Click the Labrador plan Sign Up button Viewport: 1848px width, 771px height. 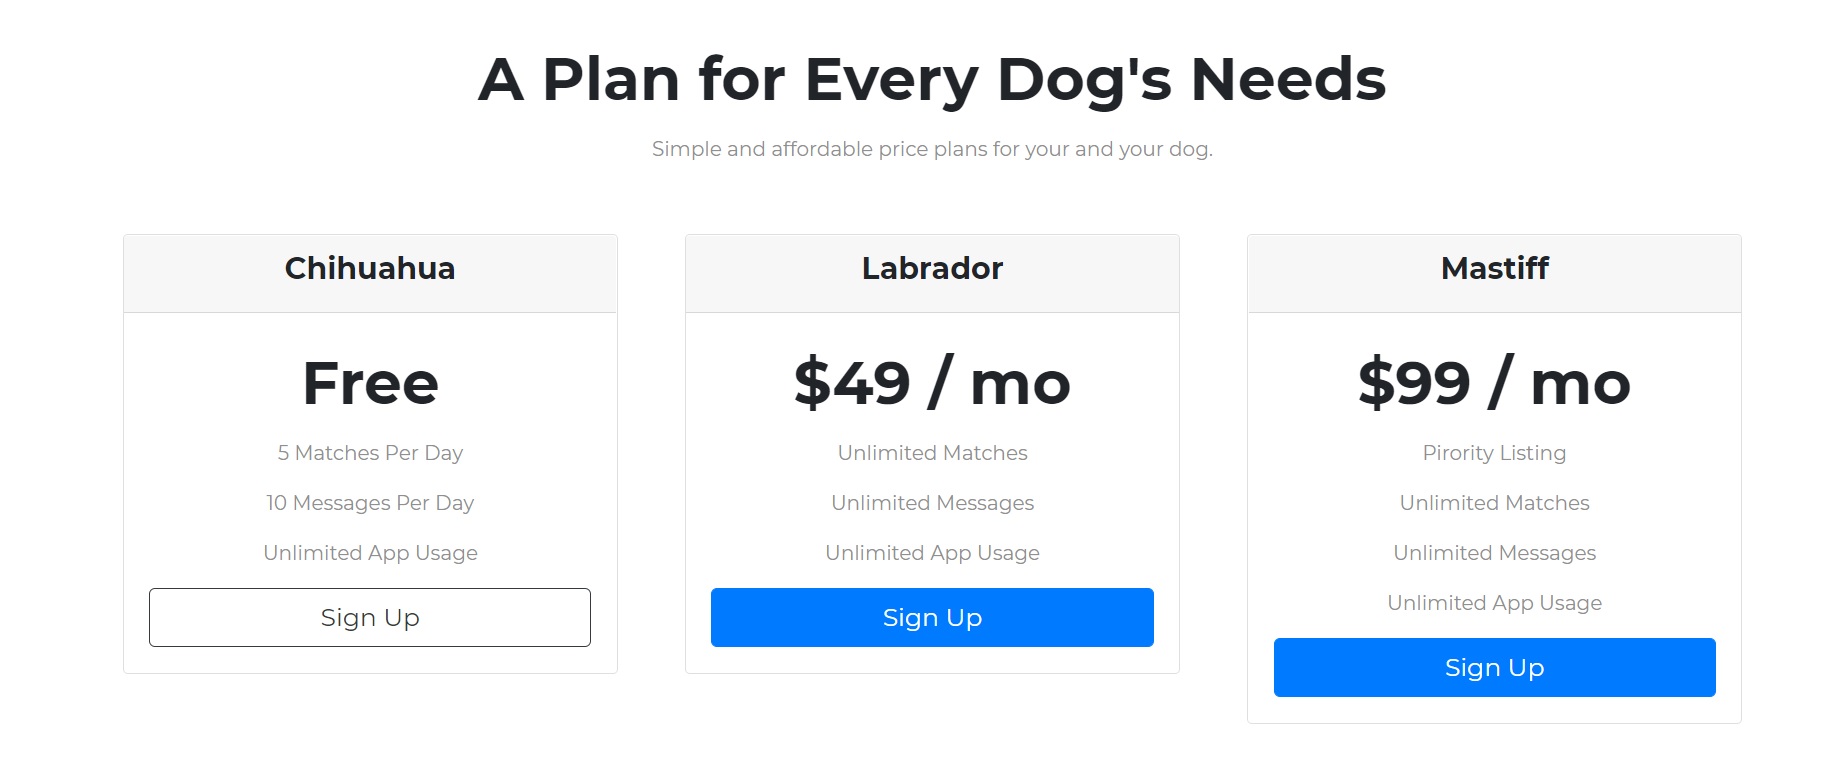931,617
